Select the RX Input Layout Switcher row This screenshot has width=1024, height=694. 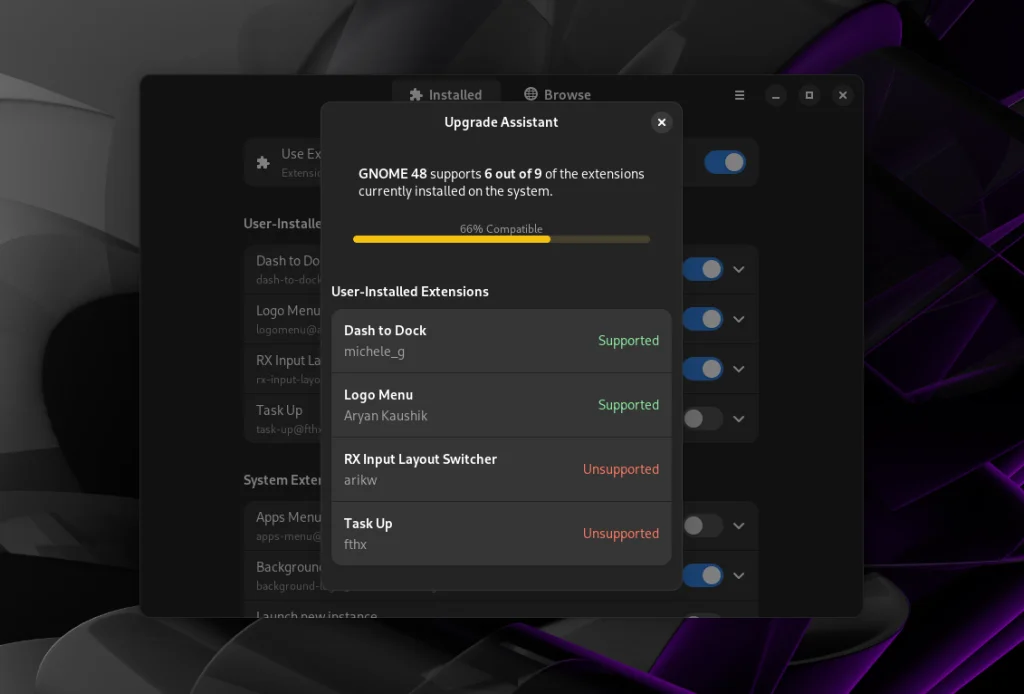point(501,469)
